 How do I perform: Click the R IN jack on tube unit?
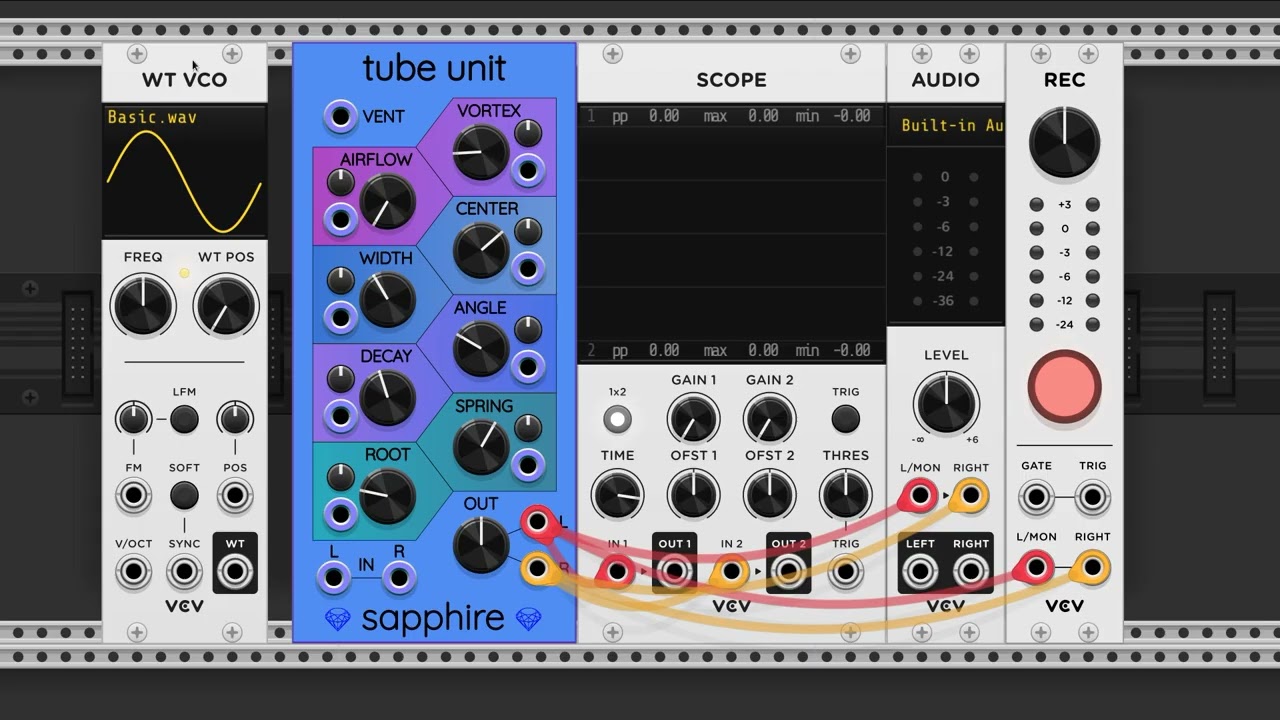pos(399,577)
